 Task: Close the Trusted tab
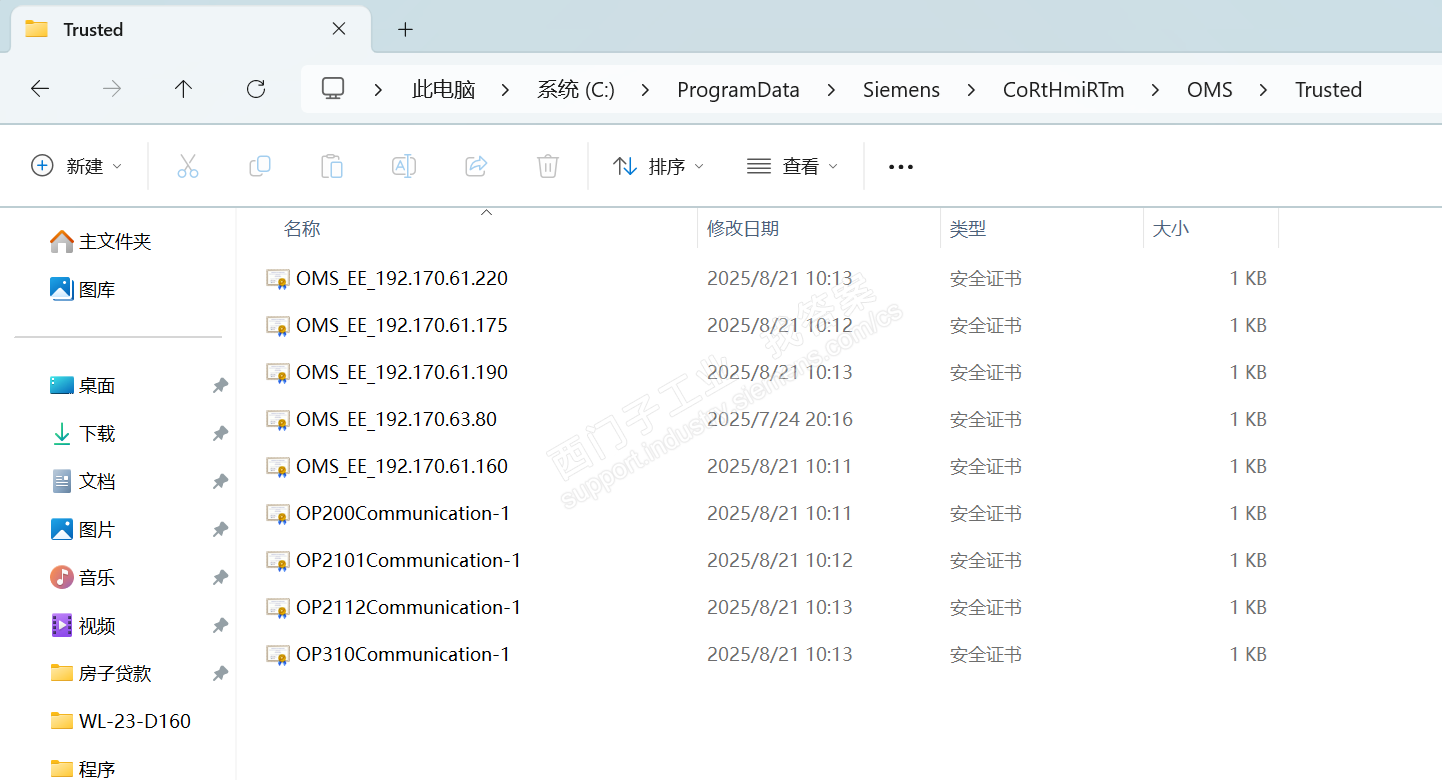pyautogui.click(x=339, y=29)
